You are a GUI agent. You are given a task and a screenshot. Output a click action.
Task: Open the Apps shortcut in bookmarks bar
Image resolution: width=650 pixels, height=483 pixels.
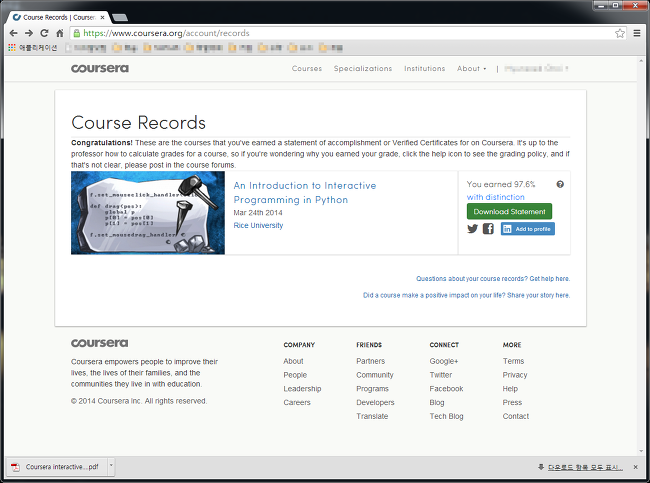pyautogui.click(x=33, y=48)
